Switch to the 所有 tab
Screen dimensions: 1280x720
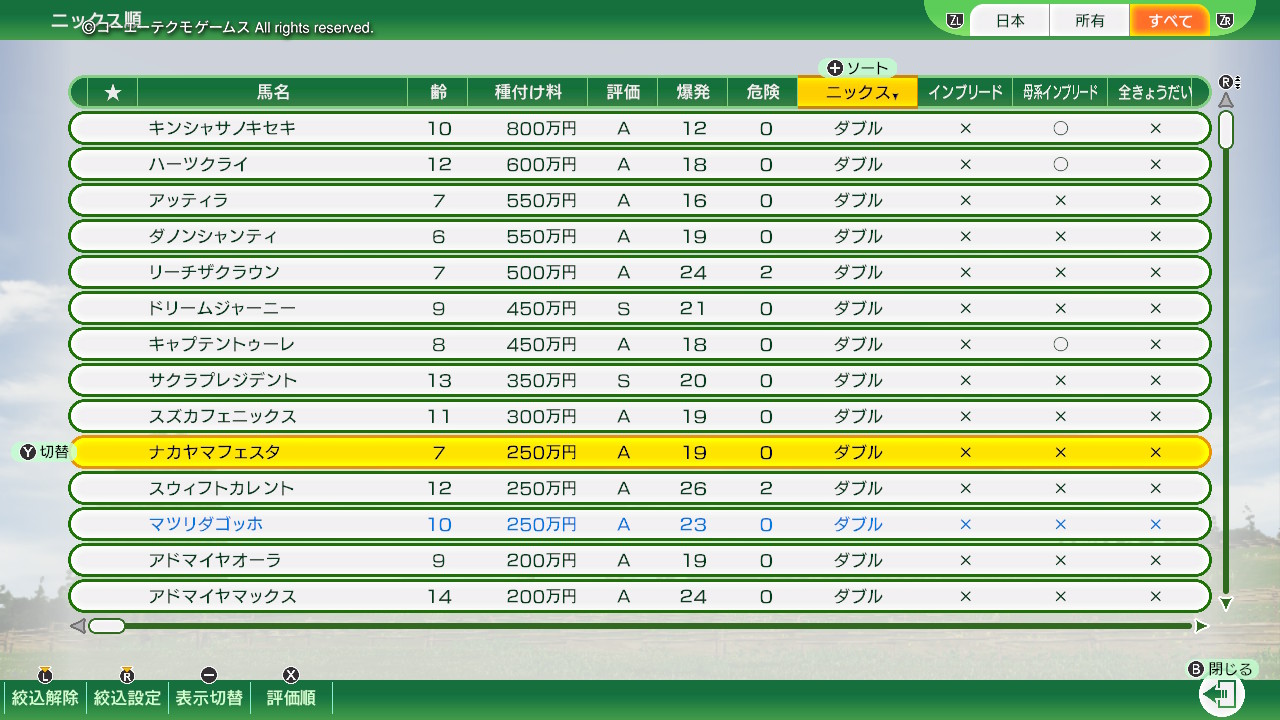pyautogui.click(x=1090, y=20)
